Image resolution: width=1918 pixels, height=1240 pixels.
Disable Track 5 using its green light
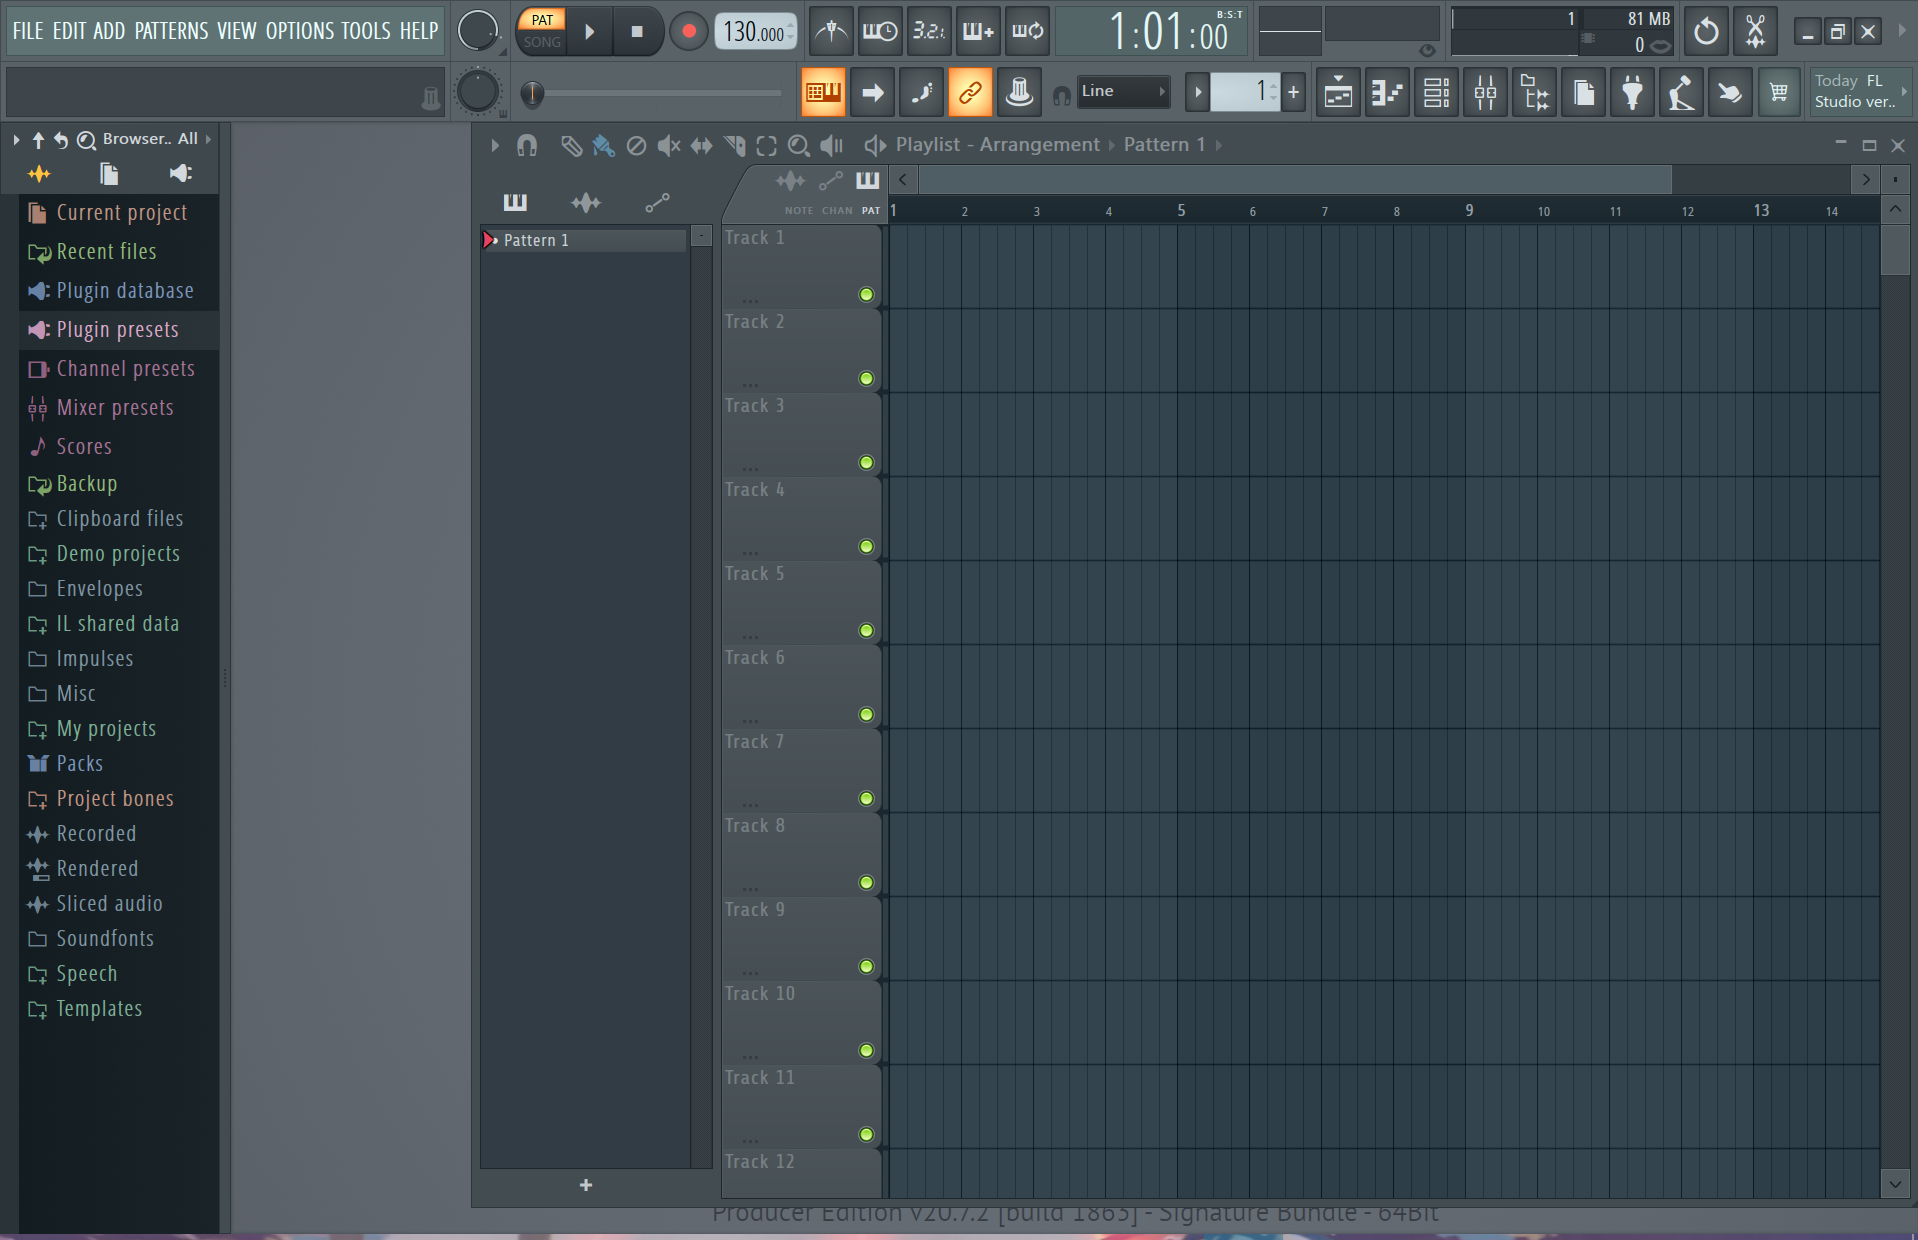866,630
